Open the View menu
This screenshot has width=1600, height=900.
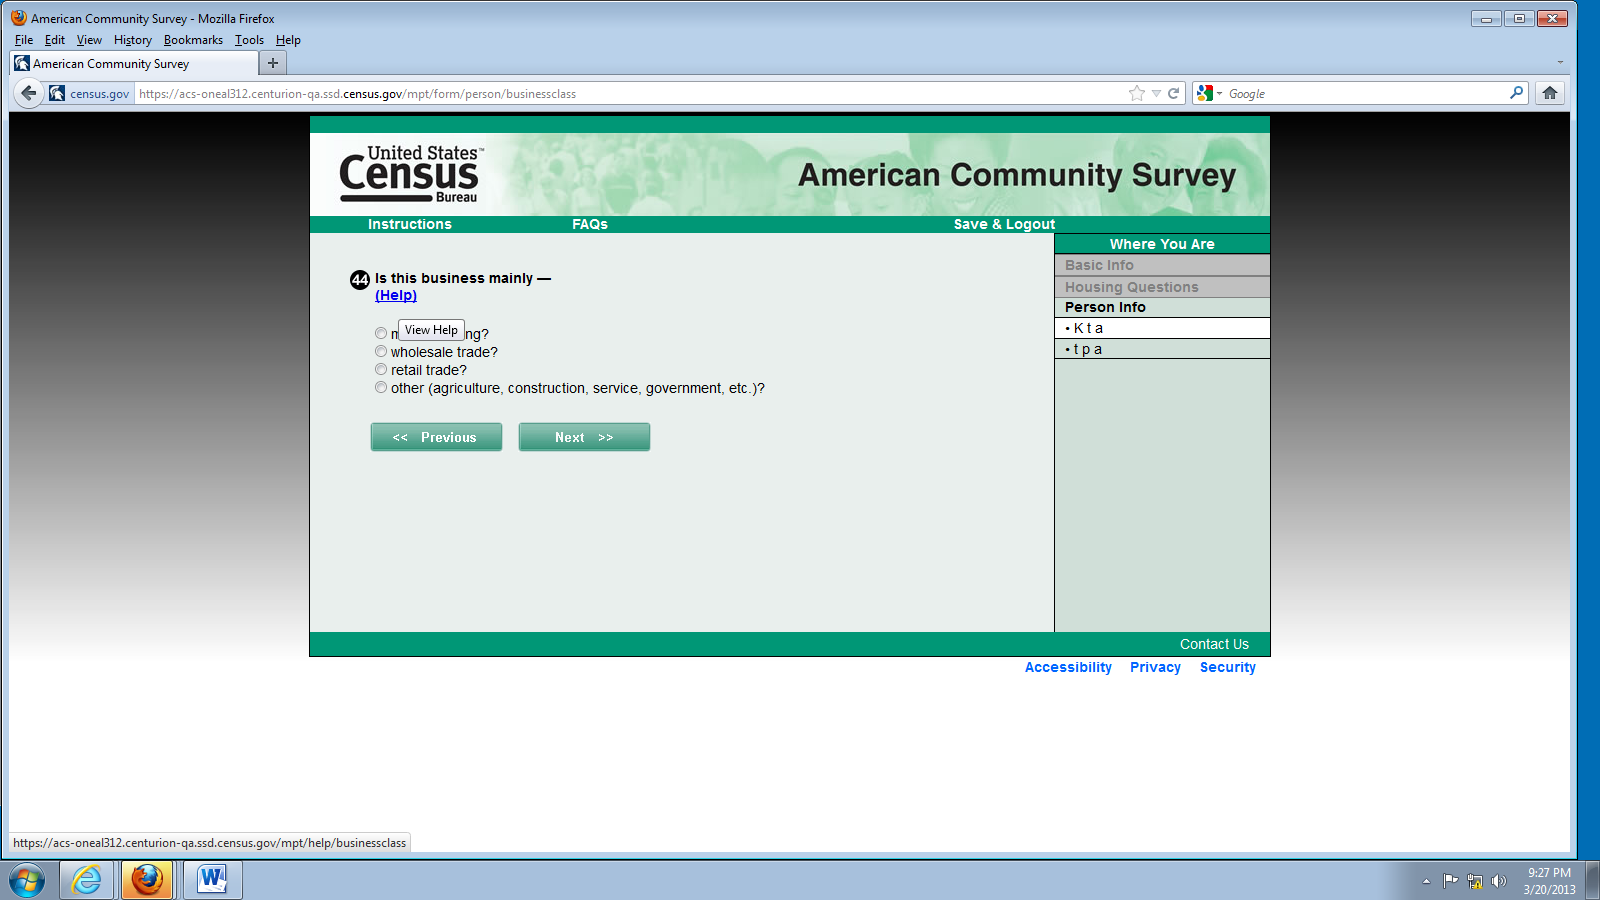(x=89, y=40)
